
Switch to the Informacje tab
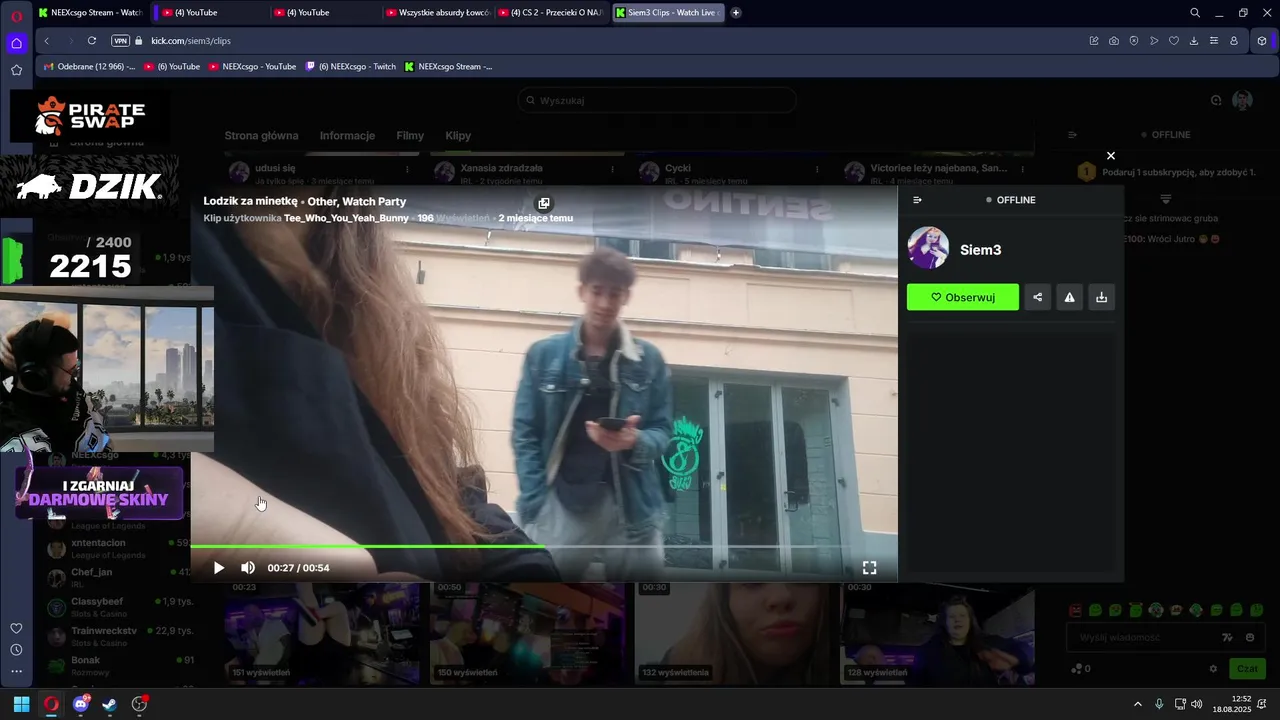pyautogui.click(x=347, y=136)
